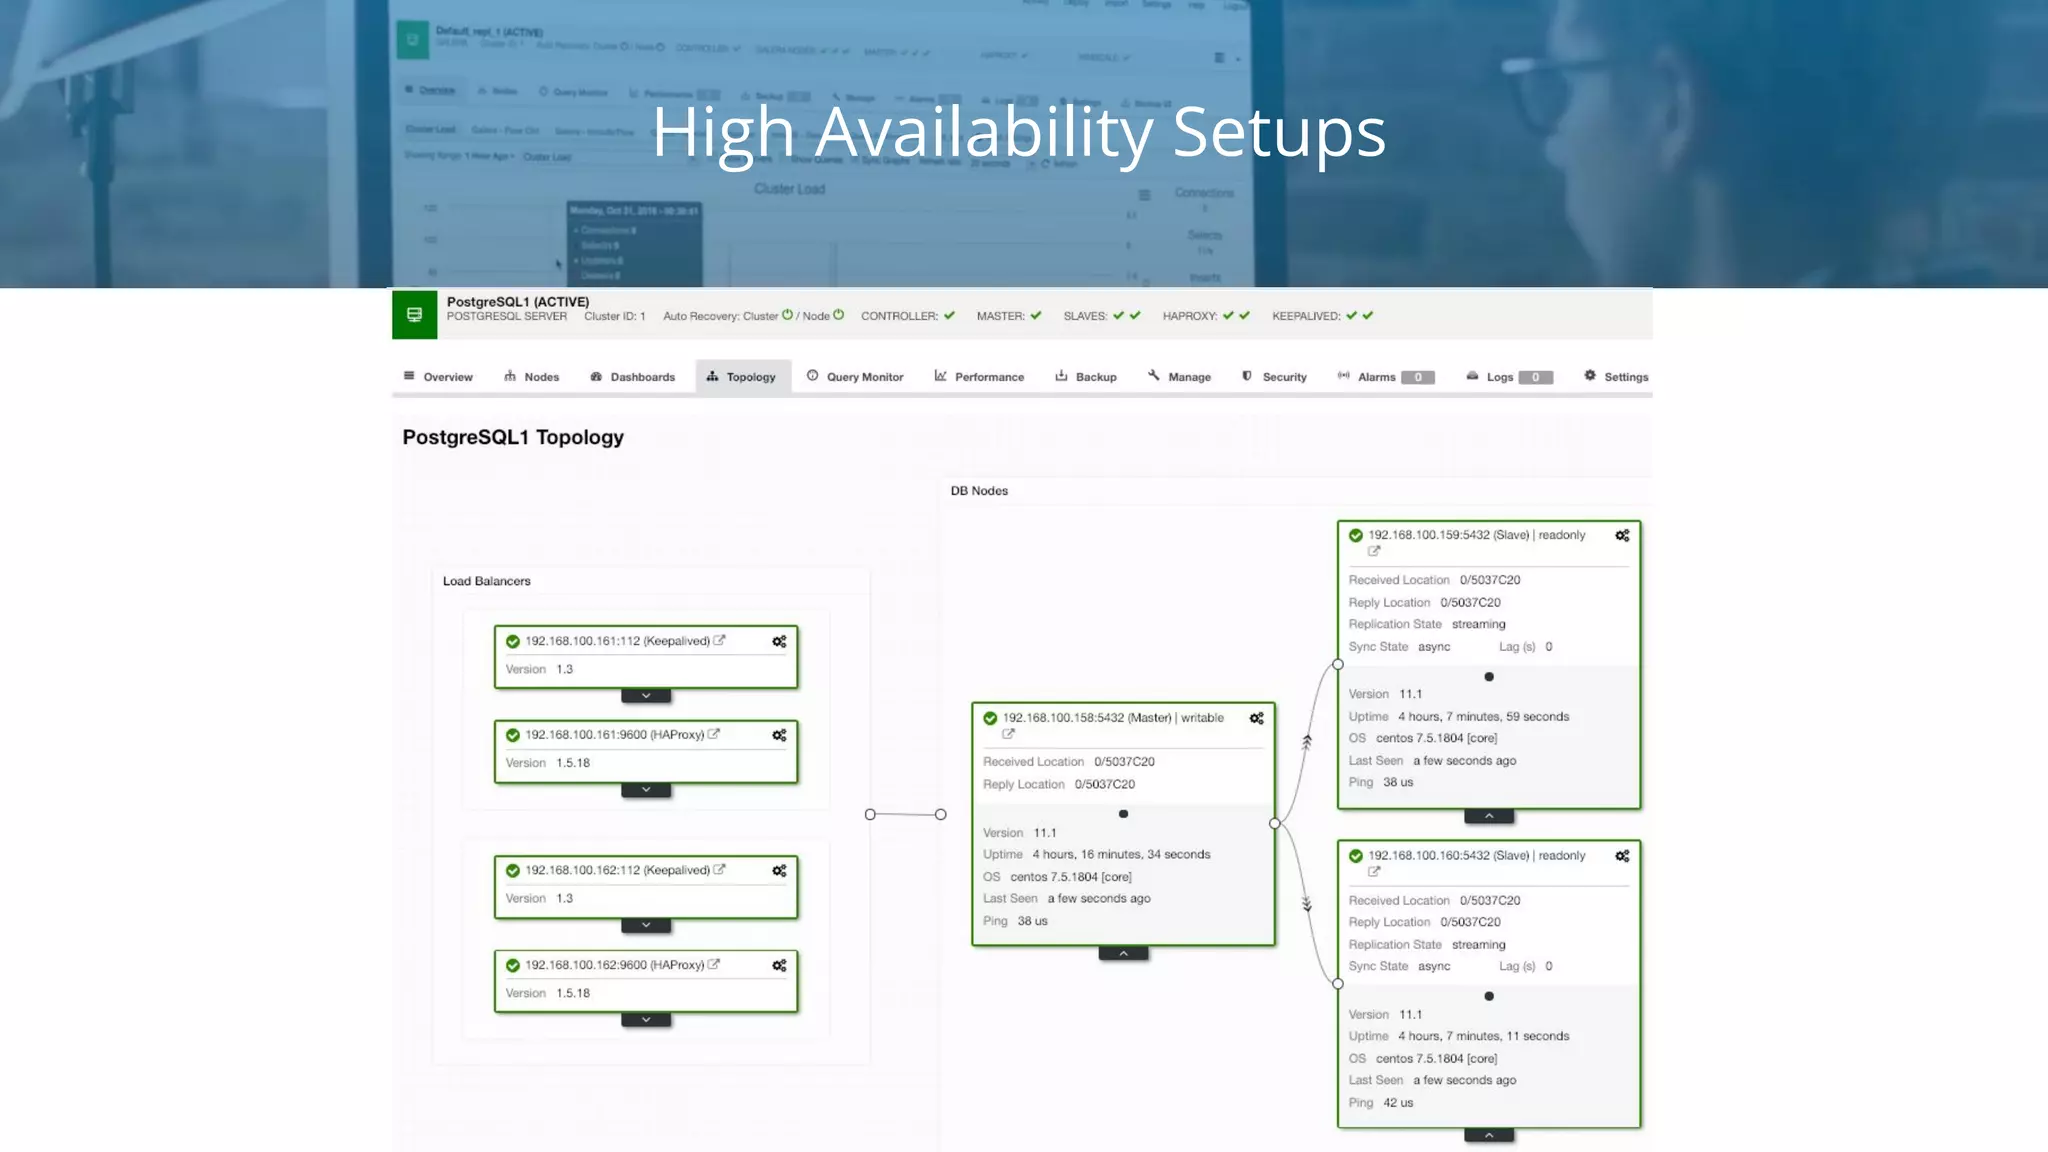Collapse the Master node 192.168.100.158 card
The height and width of the screenshot is (1152, 2048).
click(x=1123, y=953)
